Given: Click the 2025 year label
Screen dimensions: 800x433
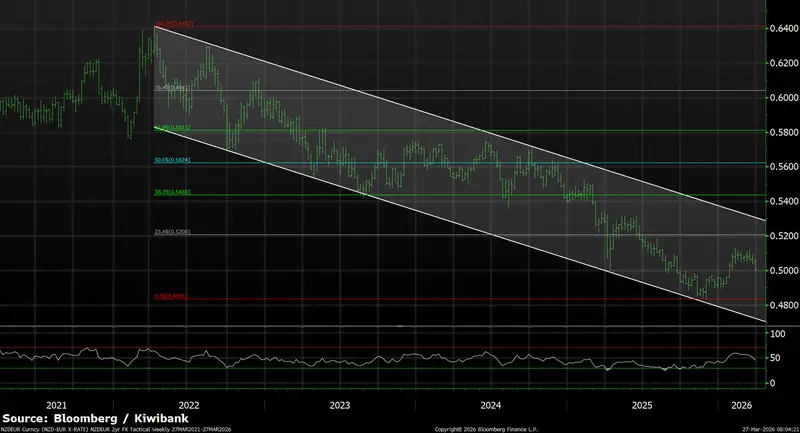Looking at the screenshot, I should pos(641,406).
